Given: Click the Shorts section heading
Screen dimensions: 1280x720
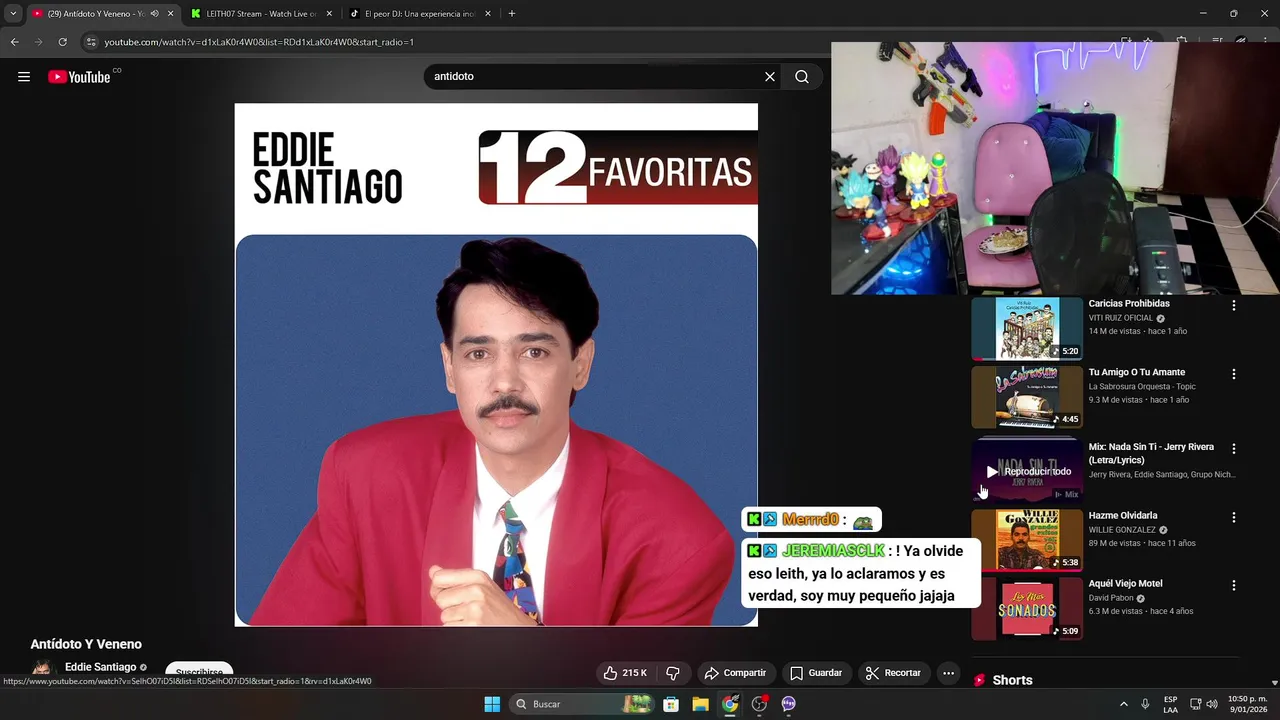Looking at the screenshot, I should (x=1012, y=680).
